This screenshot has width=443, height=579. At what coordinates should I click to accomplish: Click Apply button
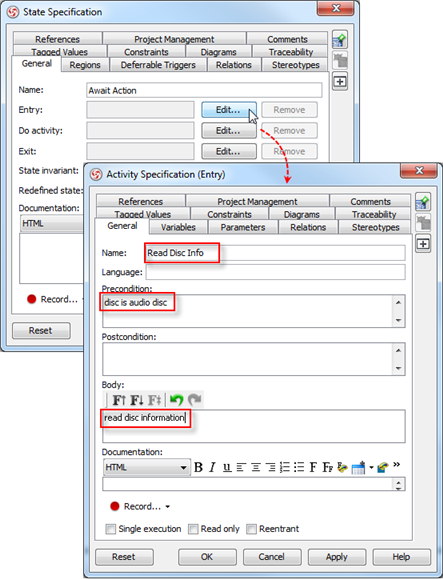(x=337, y=557)
